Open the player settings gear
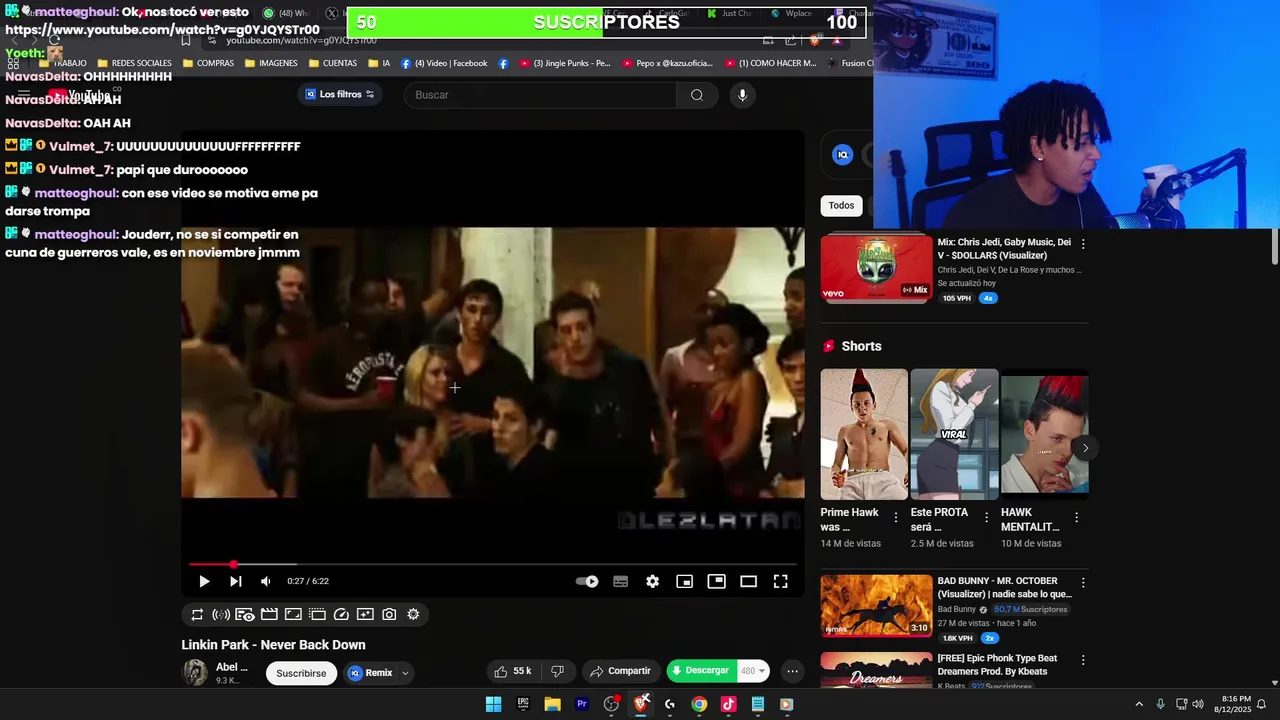The image size is (1280, 720). 653,581
